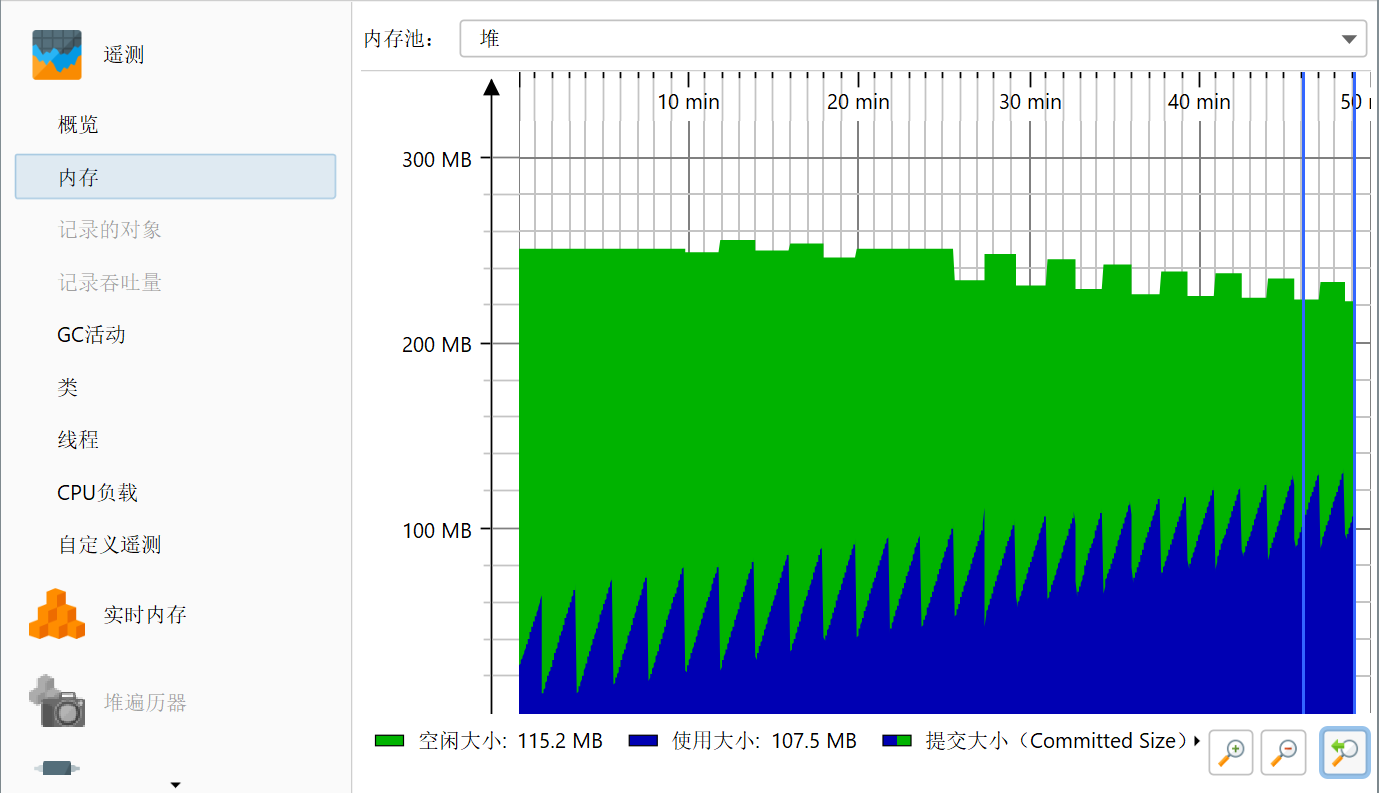Open the GC活动 view
Viewport: 1379px width, 793px height.
point(91,335)
